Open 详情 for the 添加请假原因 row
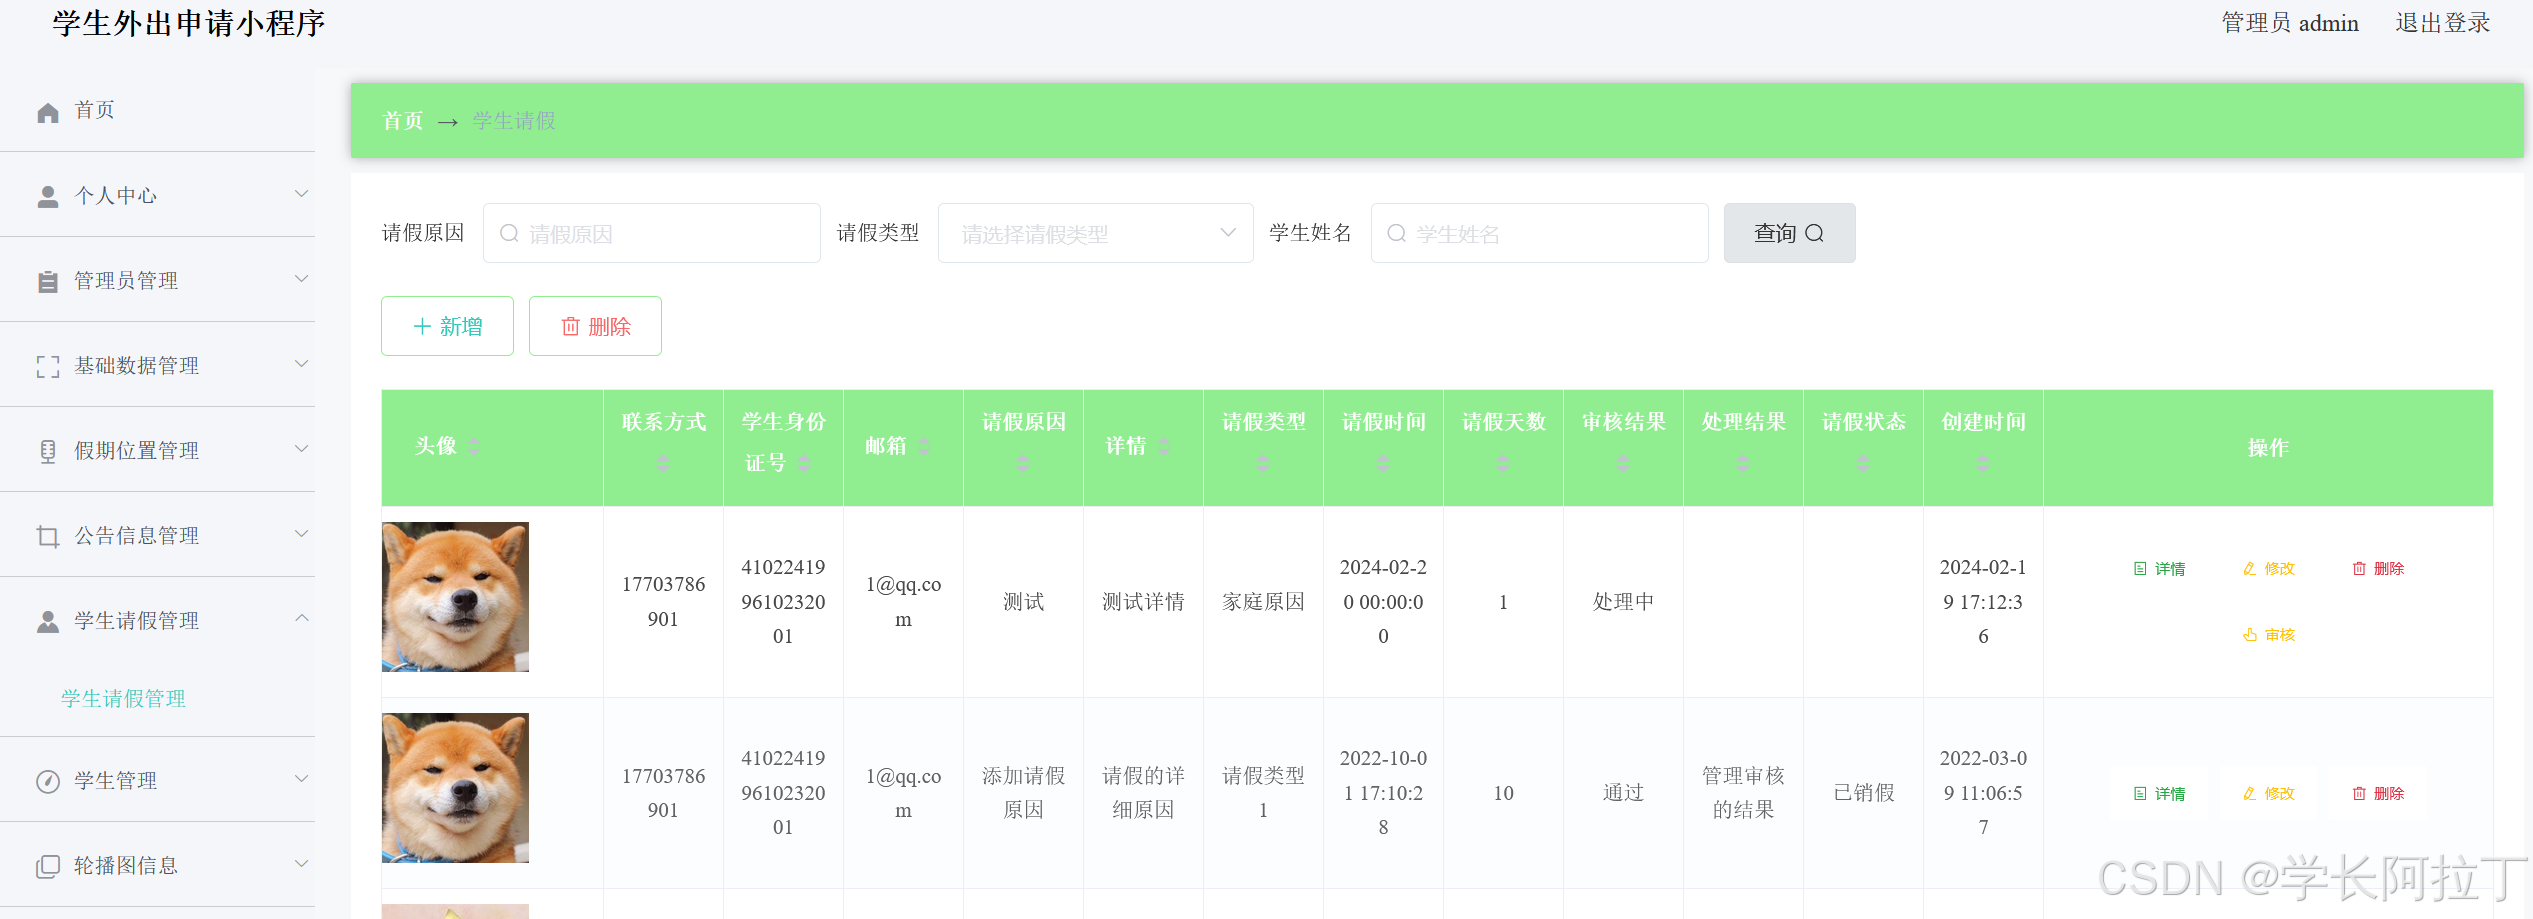Screen dimensions: 2533x919 tap(2159, 794)
